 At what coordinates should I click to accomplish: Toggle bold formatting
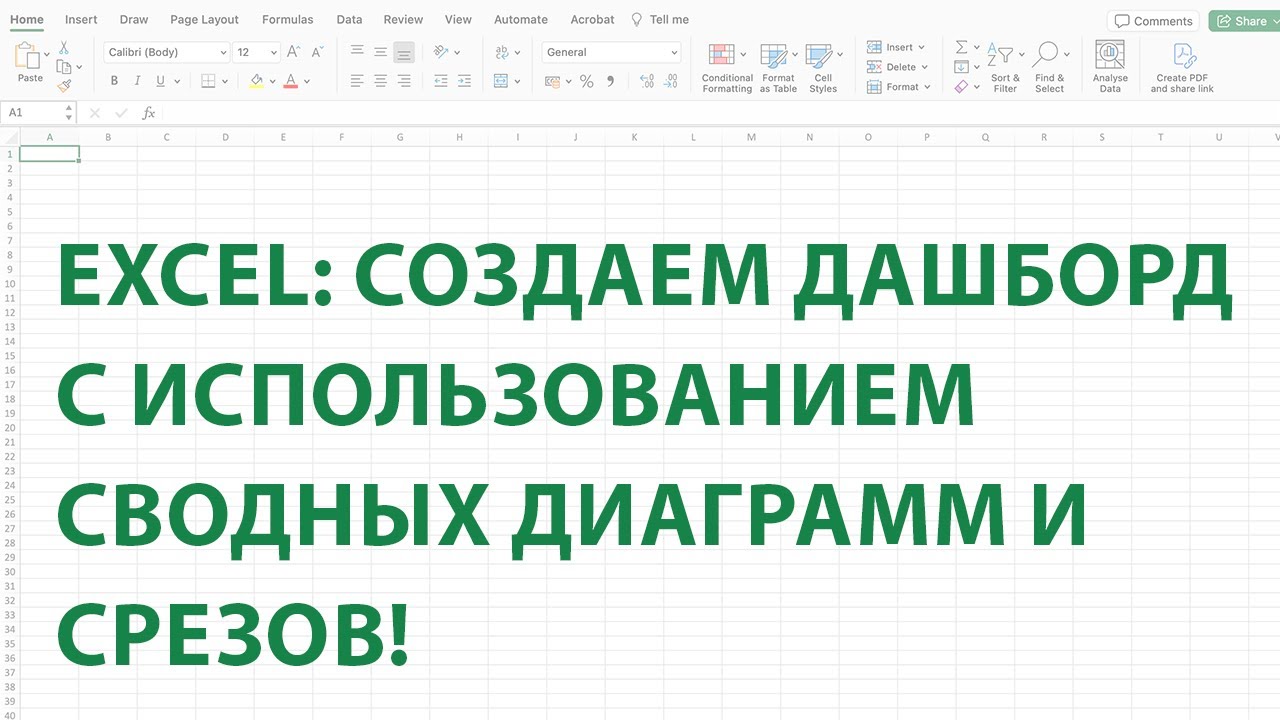(114, 81)
